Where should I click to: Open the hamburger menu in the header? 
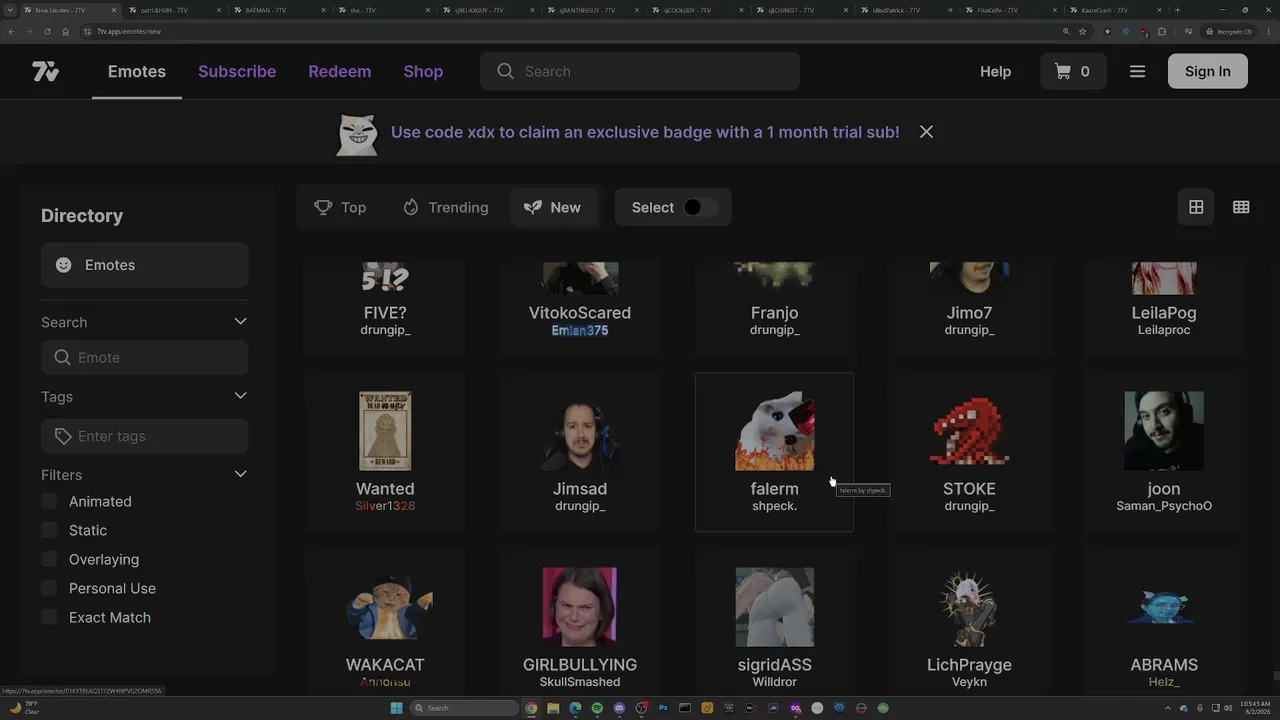coord(1137,71)
